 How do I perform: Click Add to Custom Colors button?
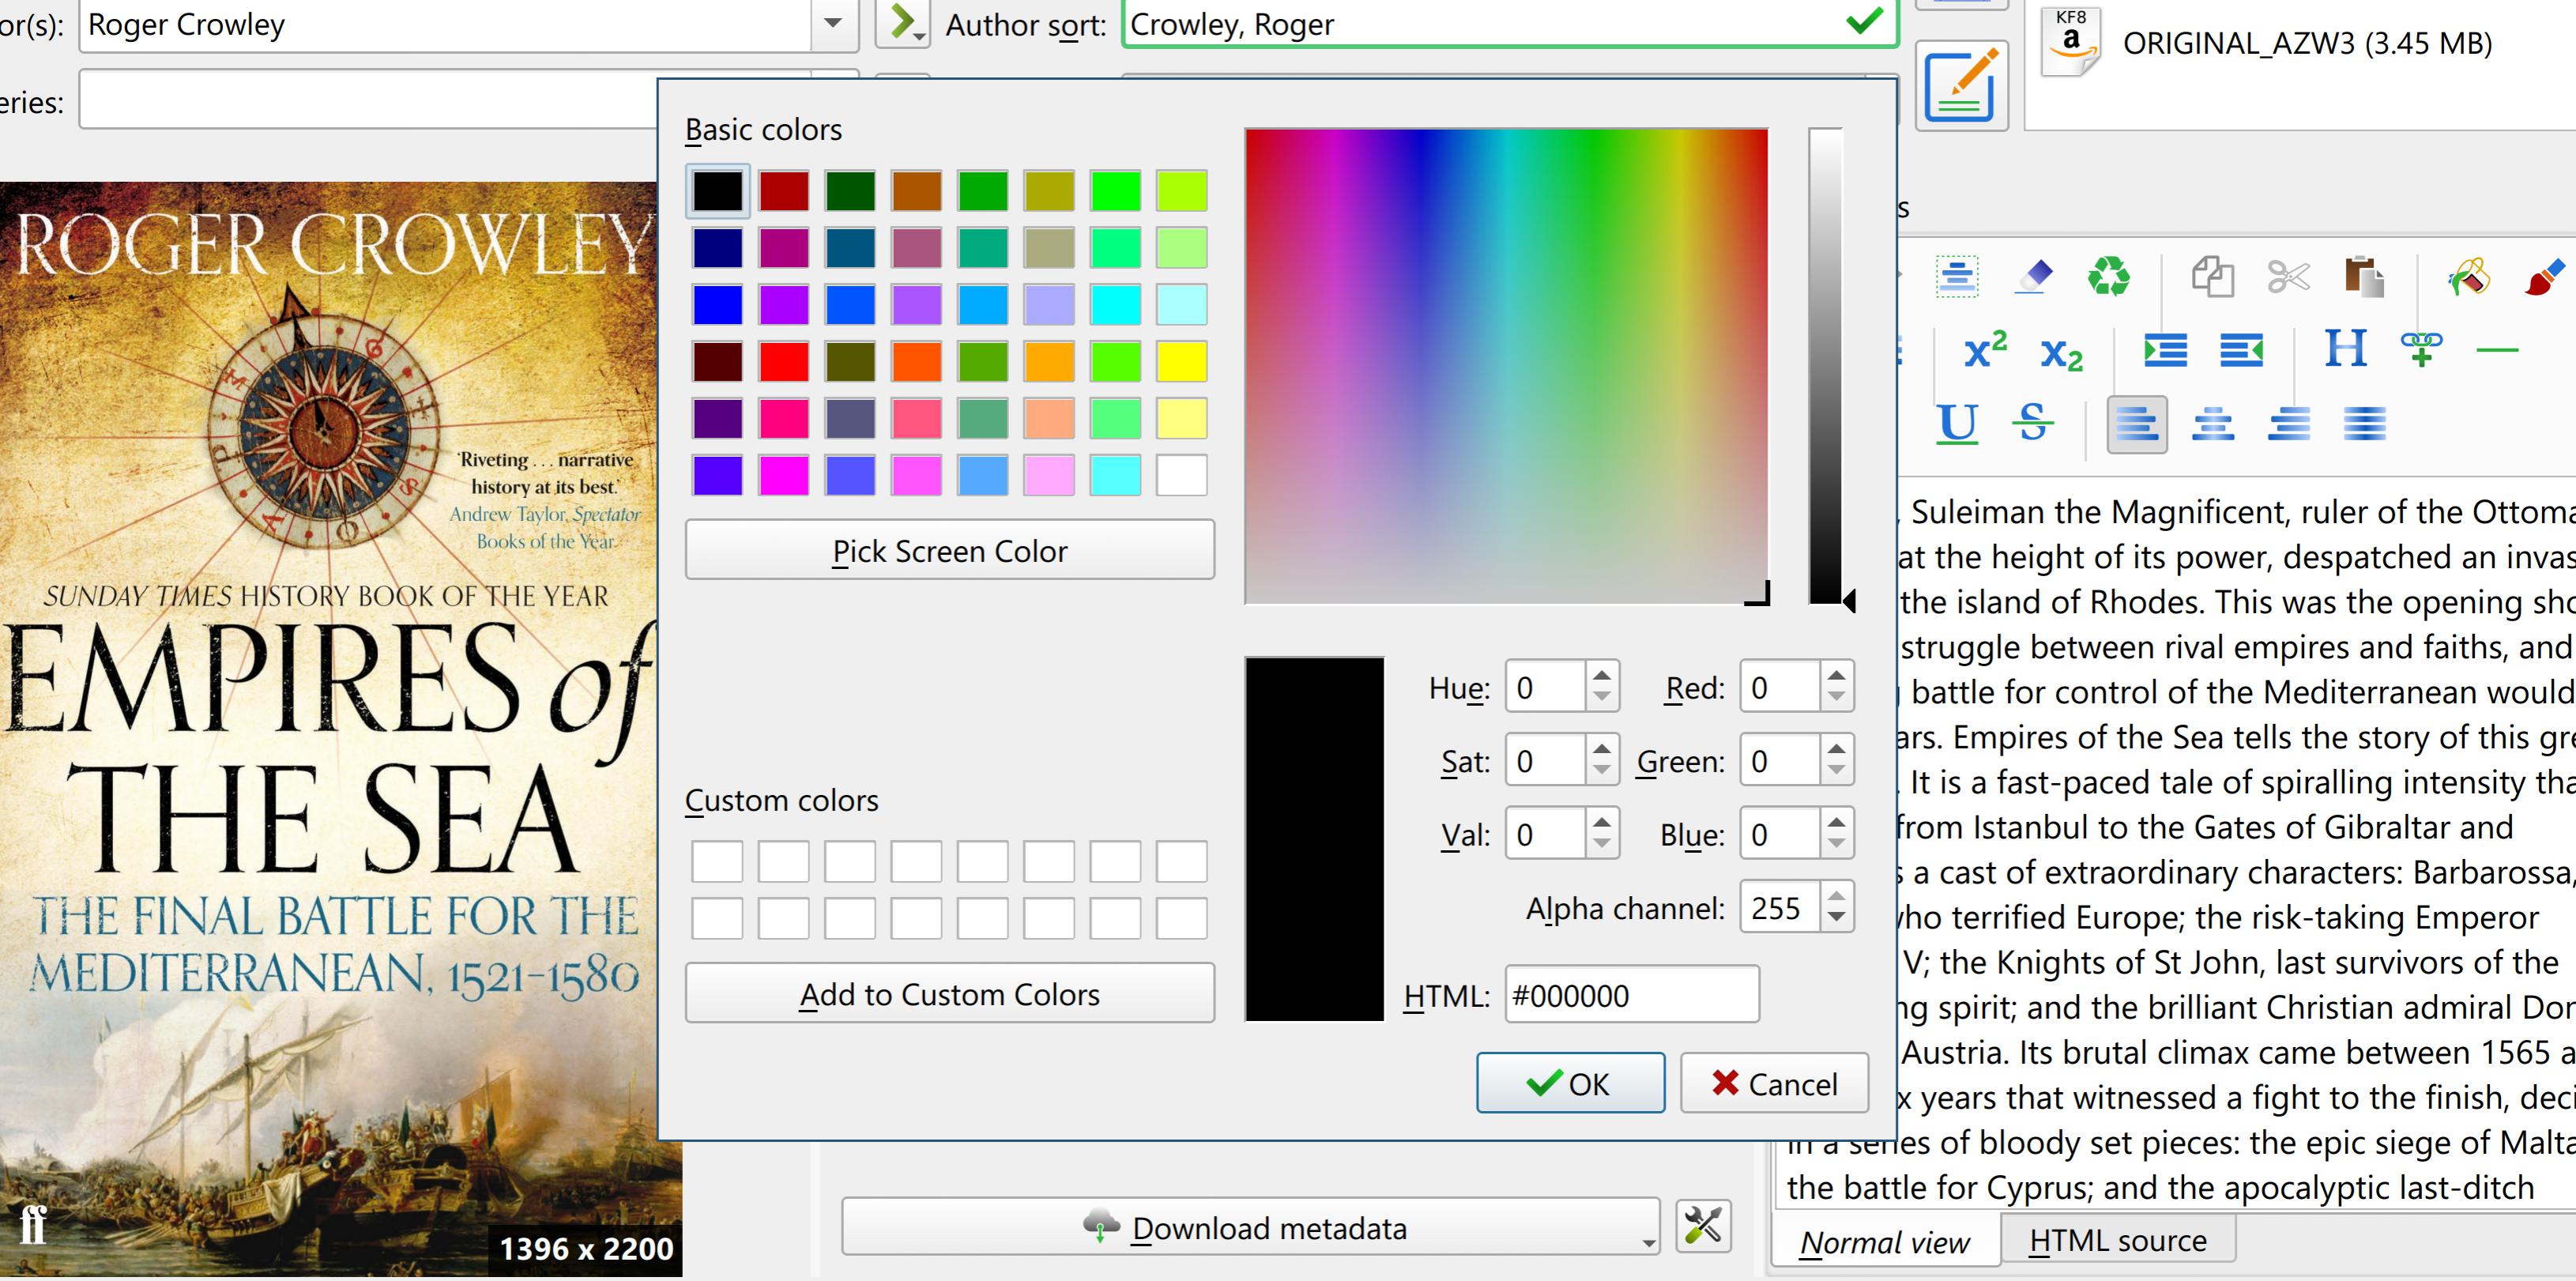coord(949,993)
